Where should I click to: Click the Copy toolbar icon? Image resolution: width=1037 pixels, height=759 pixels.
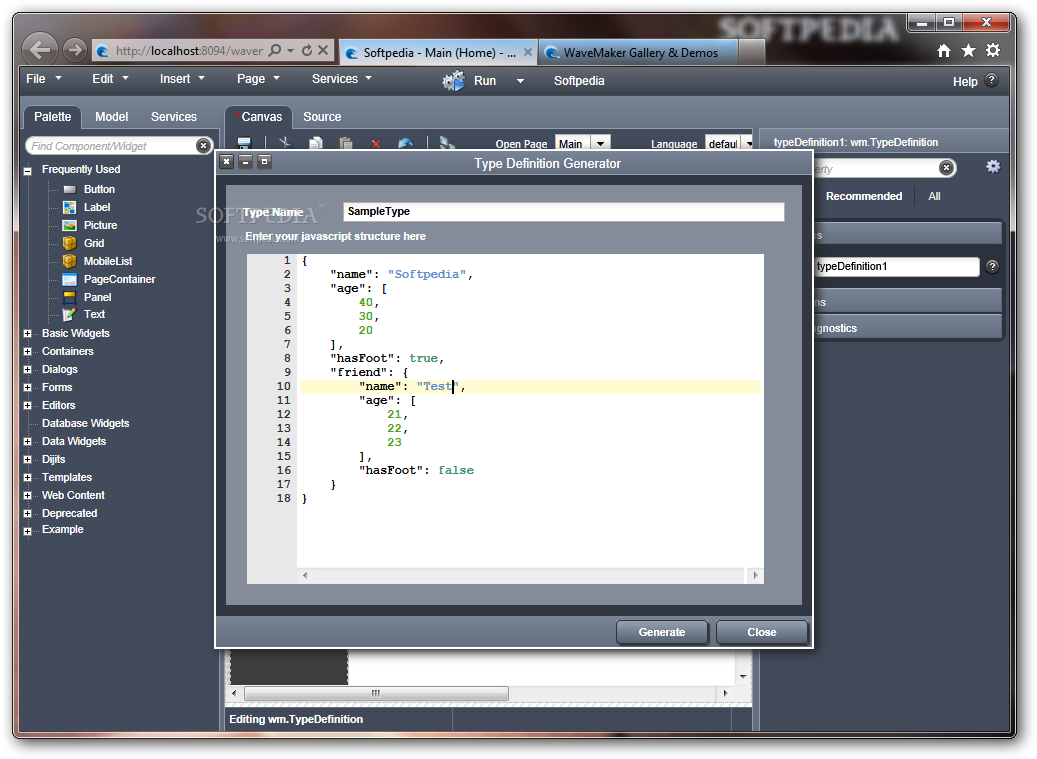pyautogui.click(x=317, y=143)
